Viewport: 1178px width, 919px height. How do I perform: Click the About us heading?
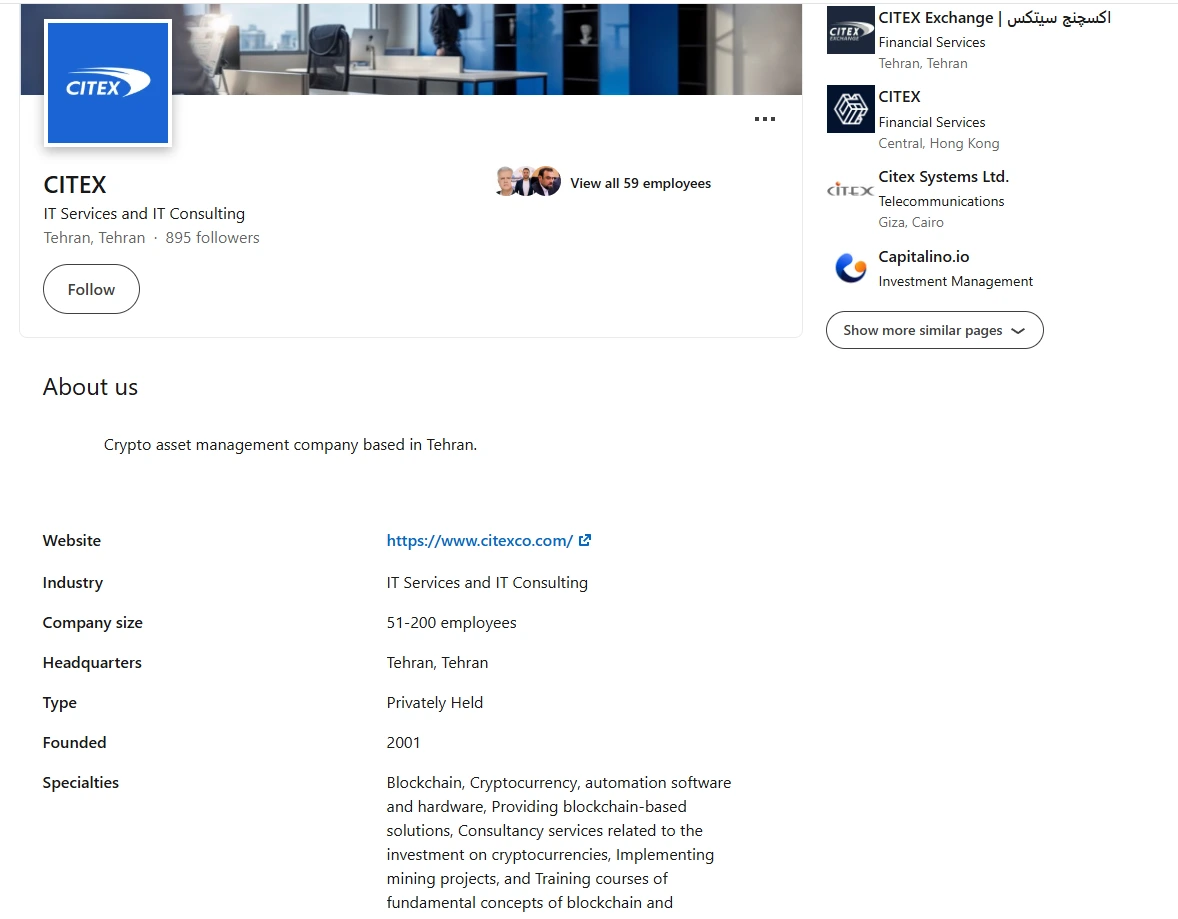[90, 386]
